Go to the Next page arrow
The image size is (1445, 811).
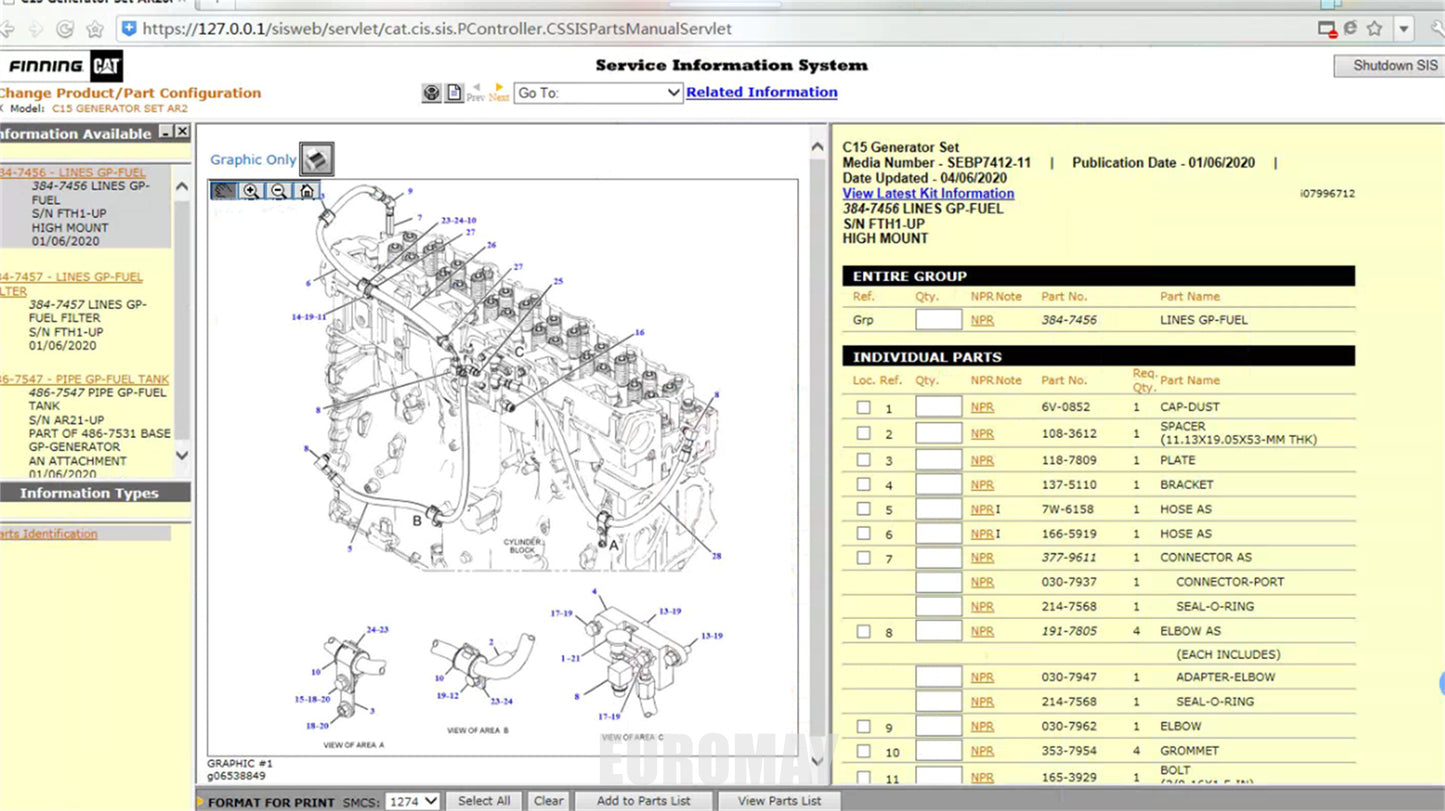[499, 93]
